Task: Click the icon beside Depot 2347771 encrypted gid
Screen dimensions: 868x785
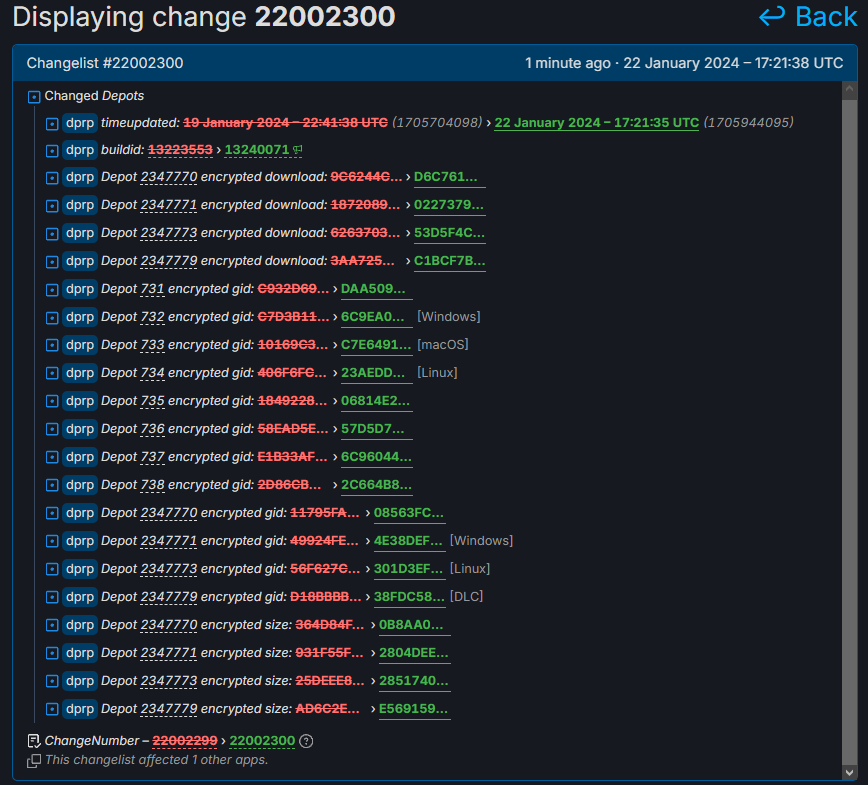Action: pos(52,541)
